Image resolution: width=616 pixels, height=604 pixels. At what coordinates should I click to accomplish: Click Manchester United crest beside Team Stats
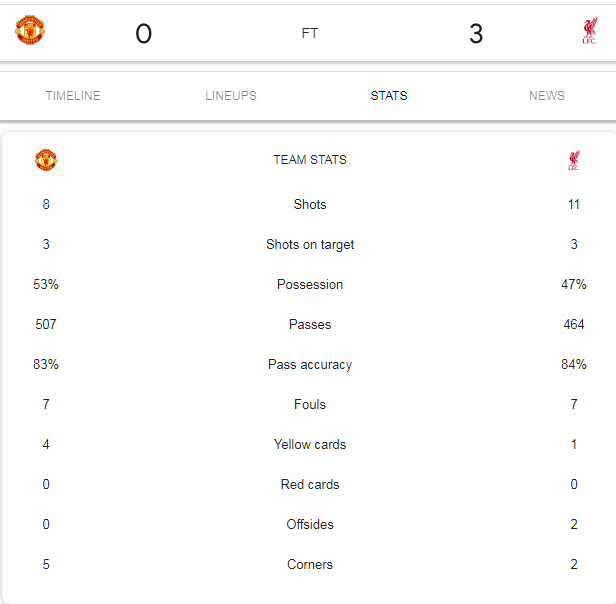[x=46, y=160]
